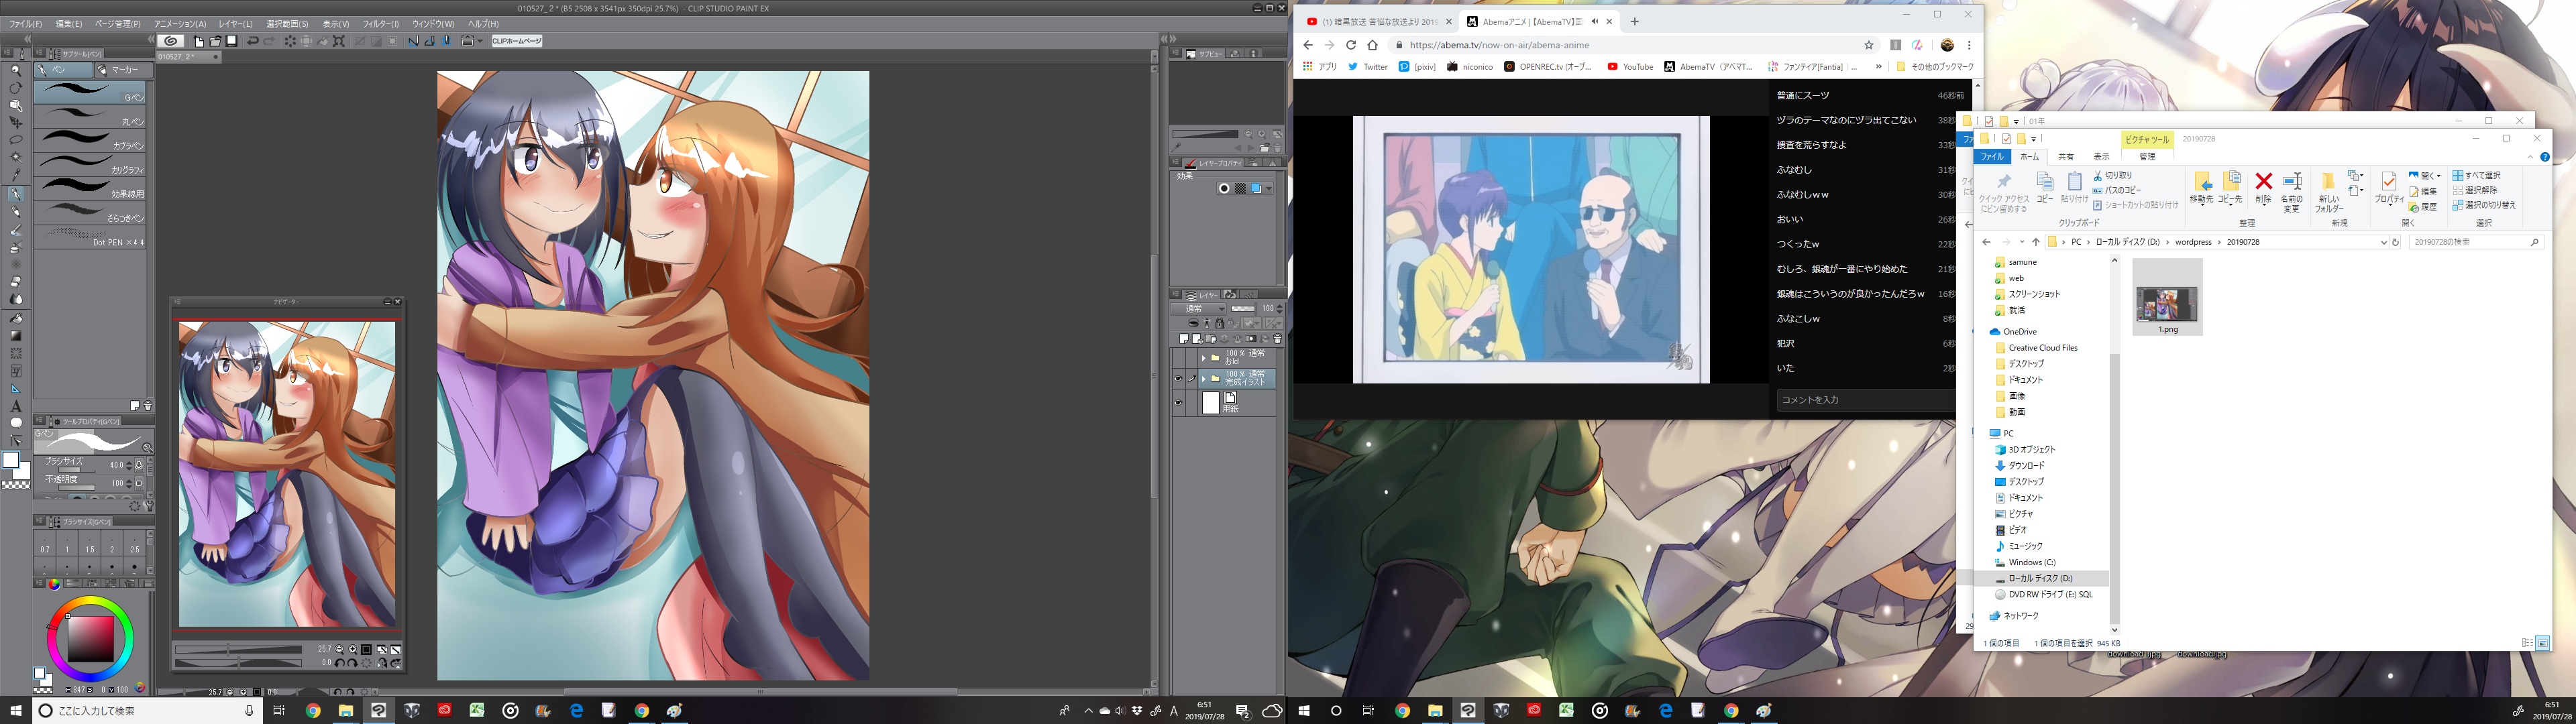The width and height of the screenshot is (2576, 724).
Task: Open the Explorer address bar history dropdown
Action: tap(2384, 242)
